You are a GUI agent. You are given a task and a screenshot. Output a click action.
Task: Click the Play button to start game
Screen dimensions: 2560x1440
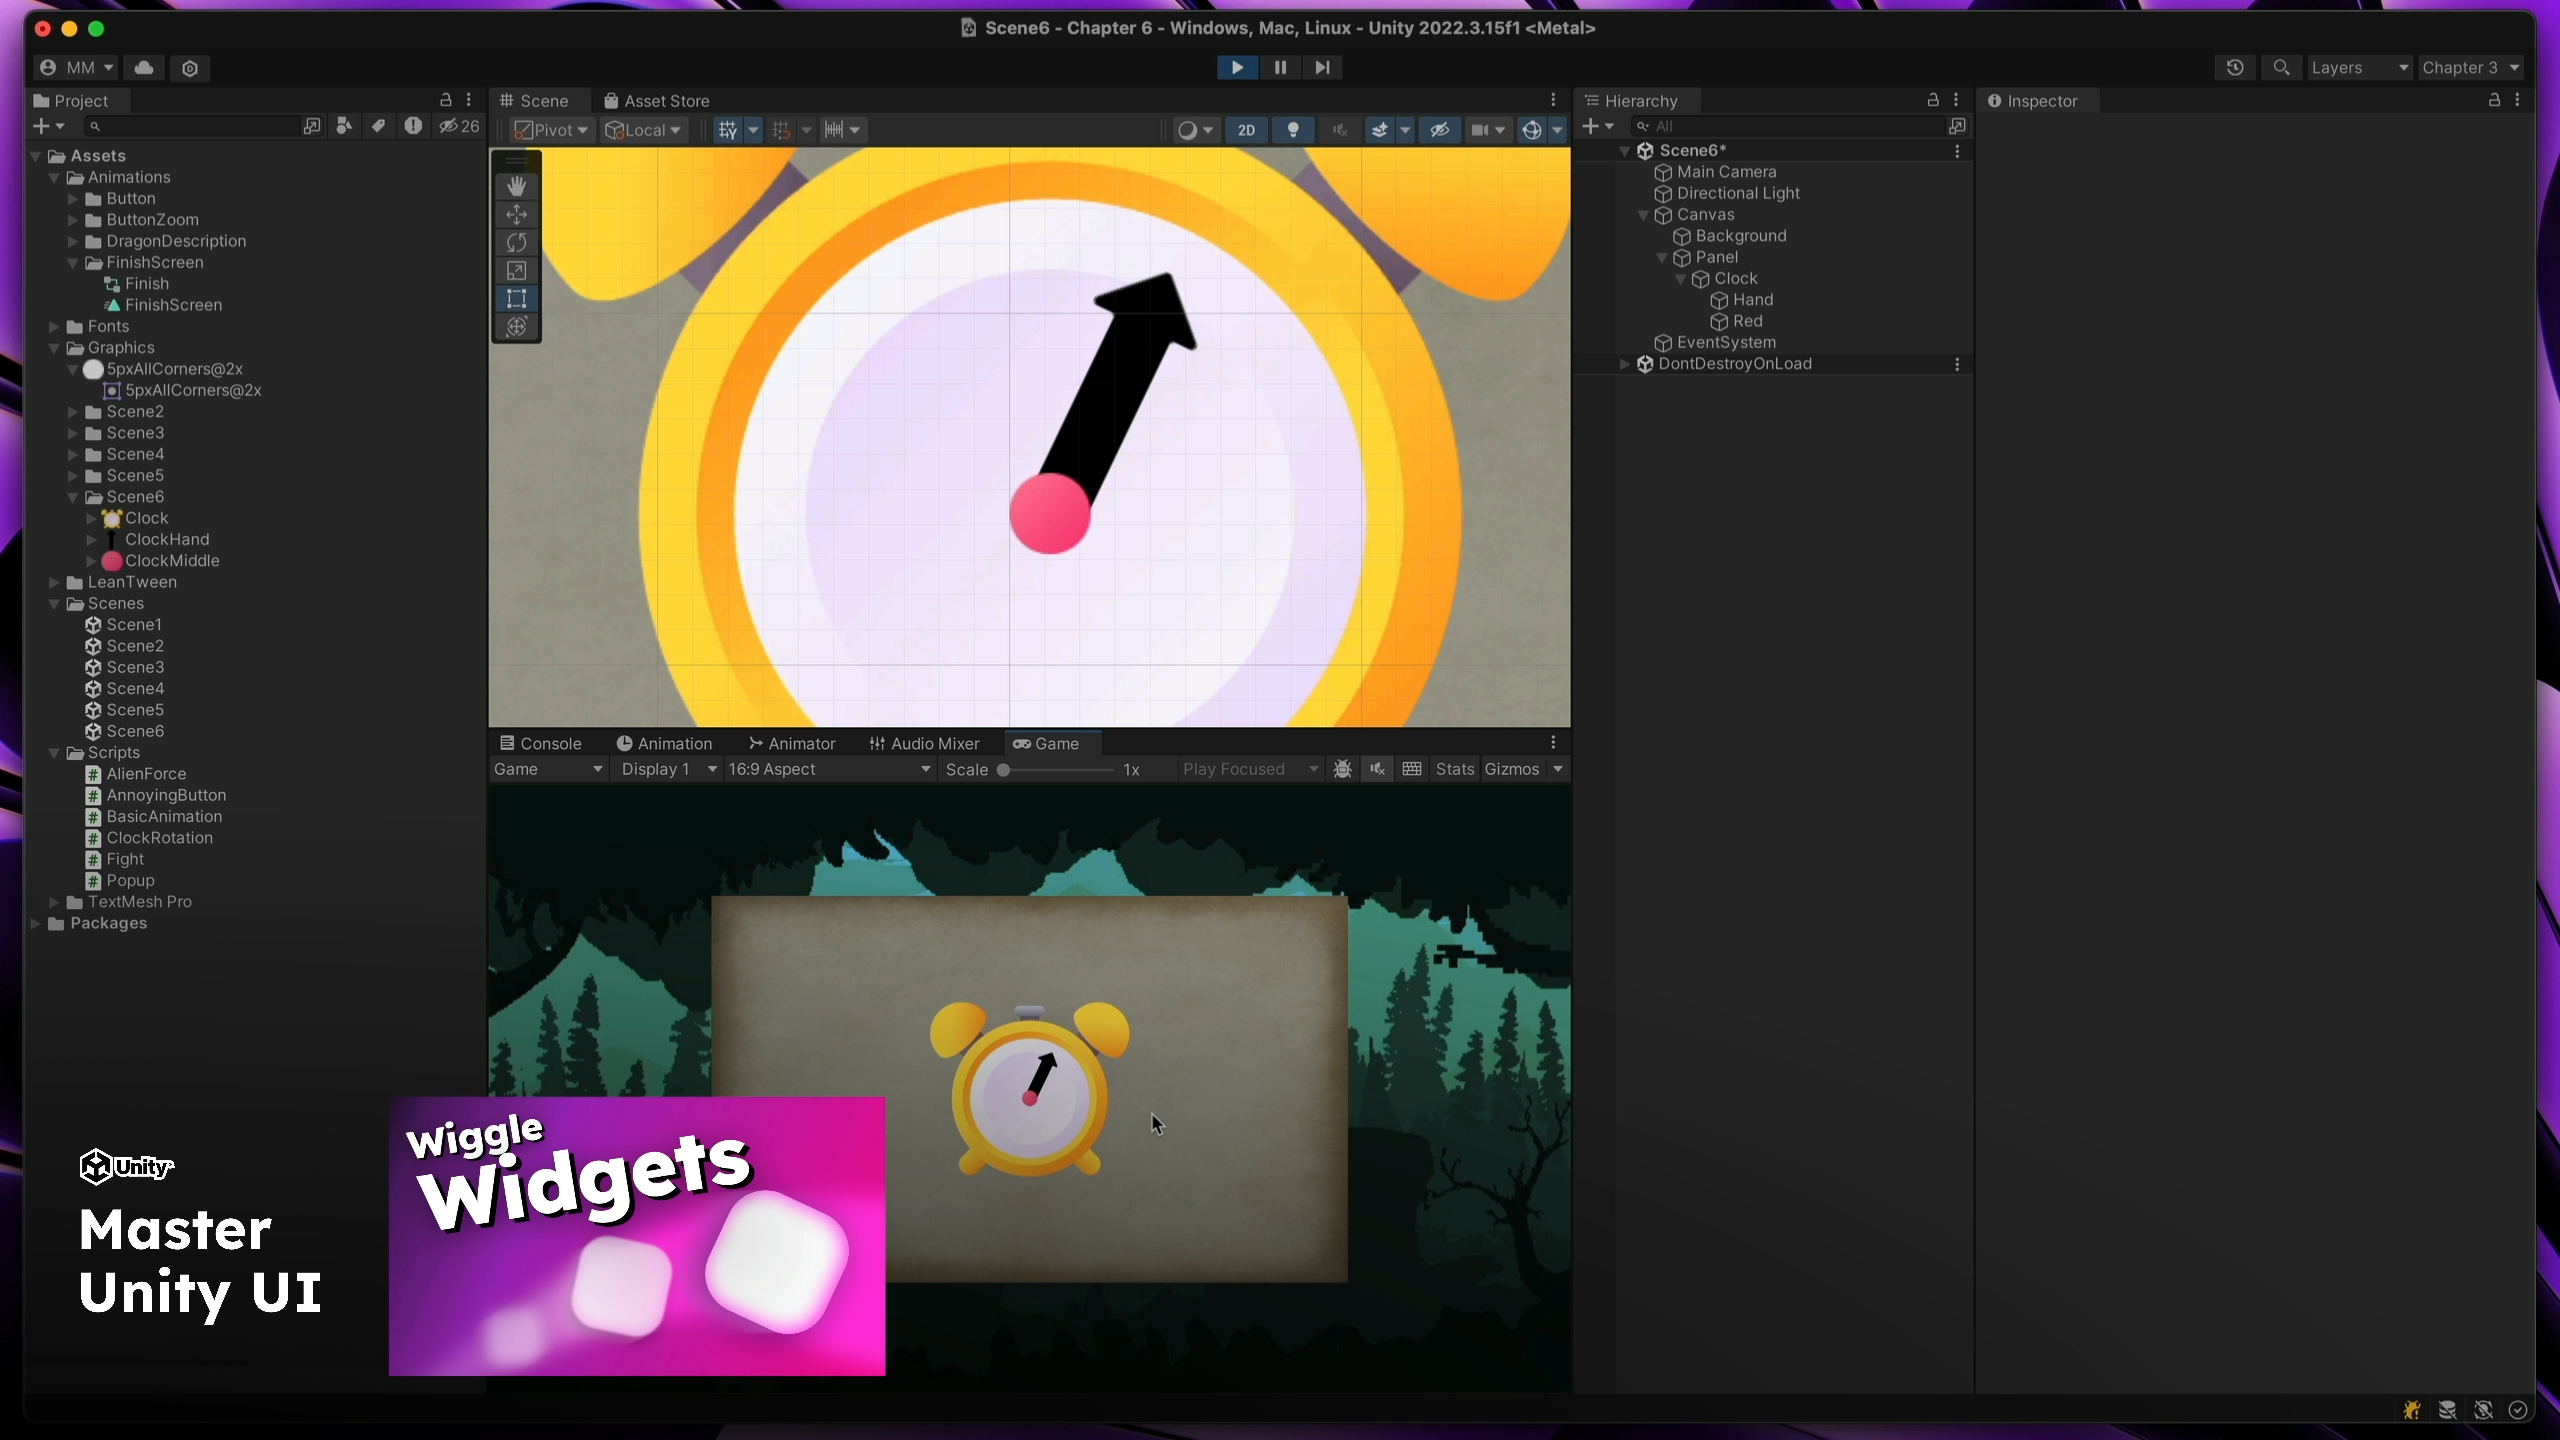[x=1238, y=67]
